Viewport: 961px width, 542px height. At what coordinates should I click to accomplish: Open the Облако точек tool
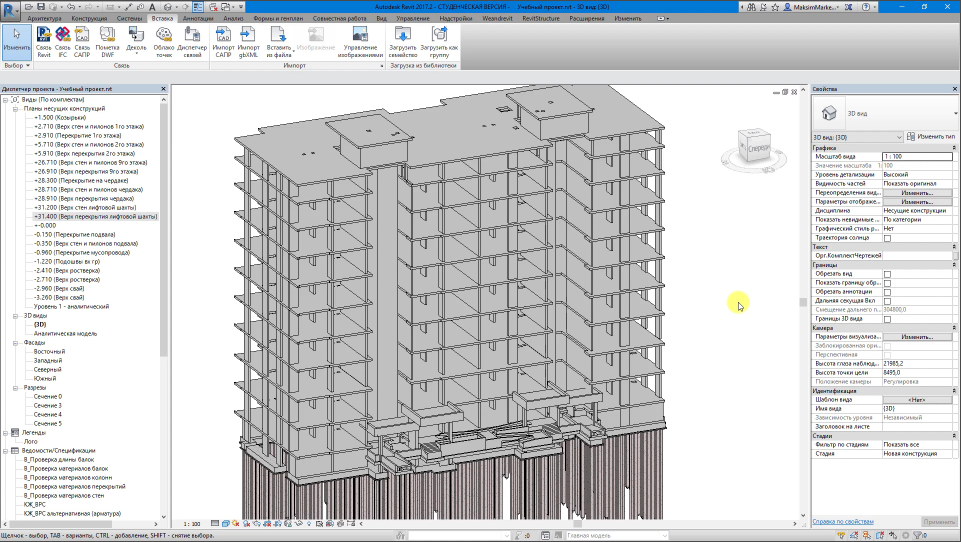coord(164,42)
